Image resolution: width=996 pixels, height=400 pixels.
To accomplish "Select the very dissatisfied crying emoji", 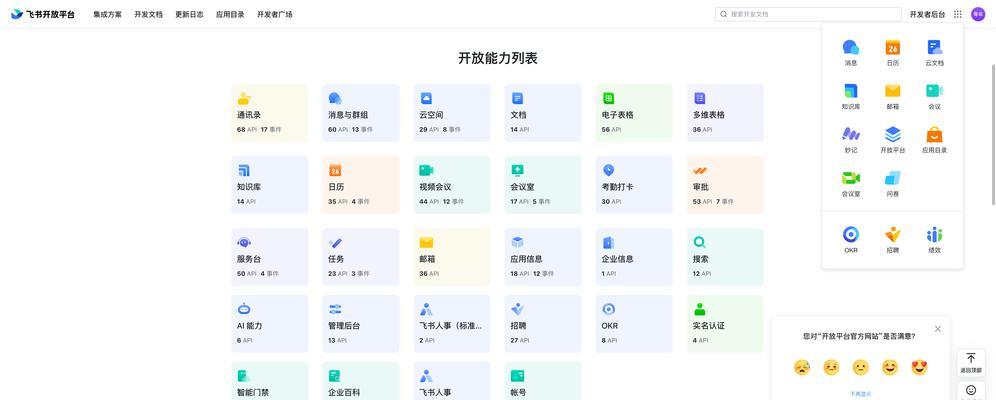I will pos(802,367).
